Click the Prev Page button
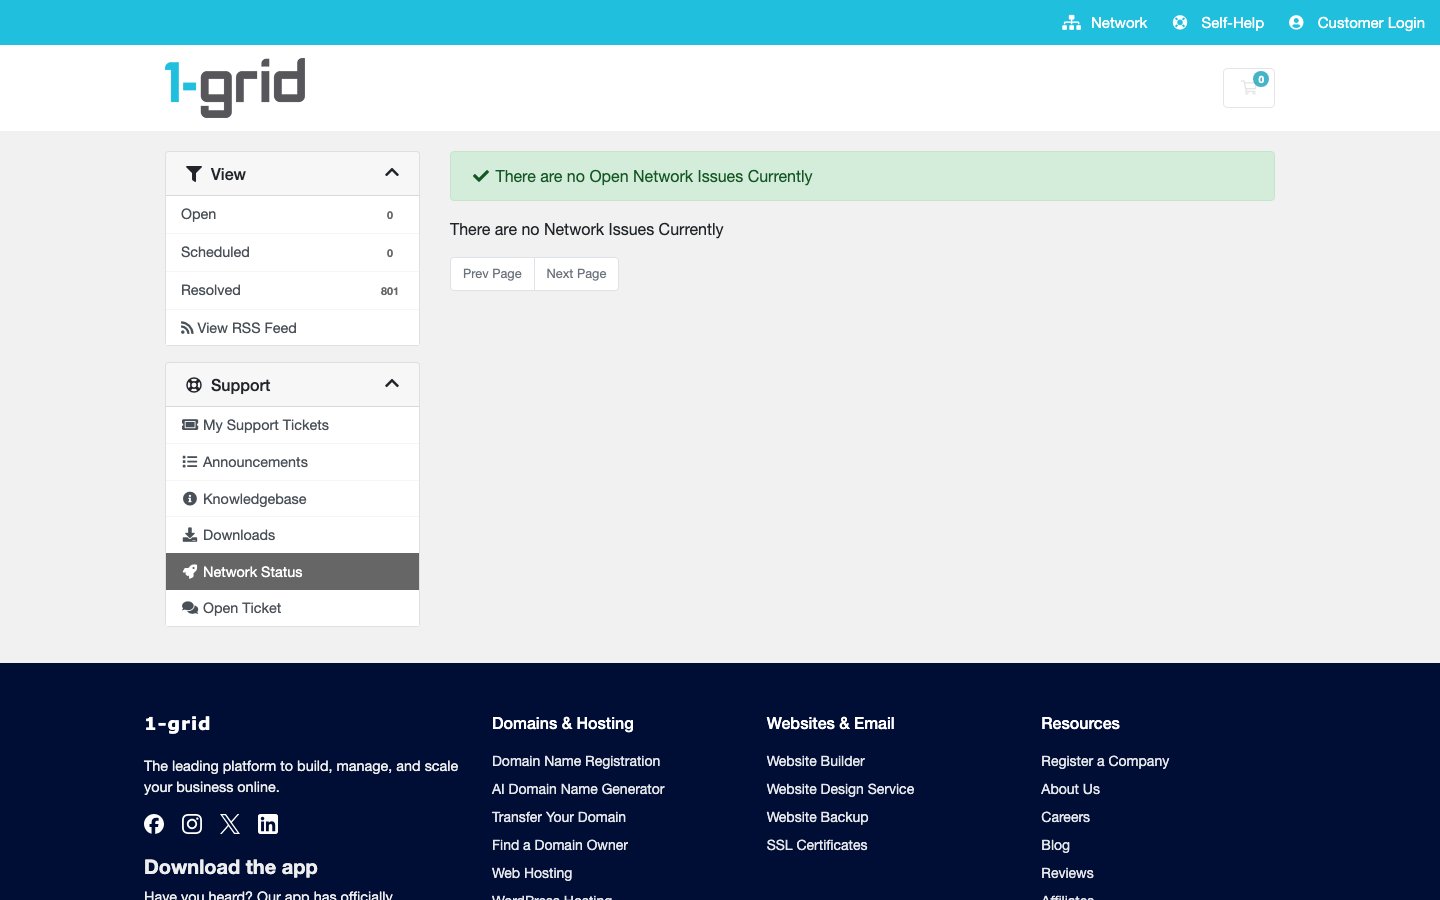 tap(492, 274)
